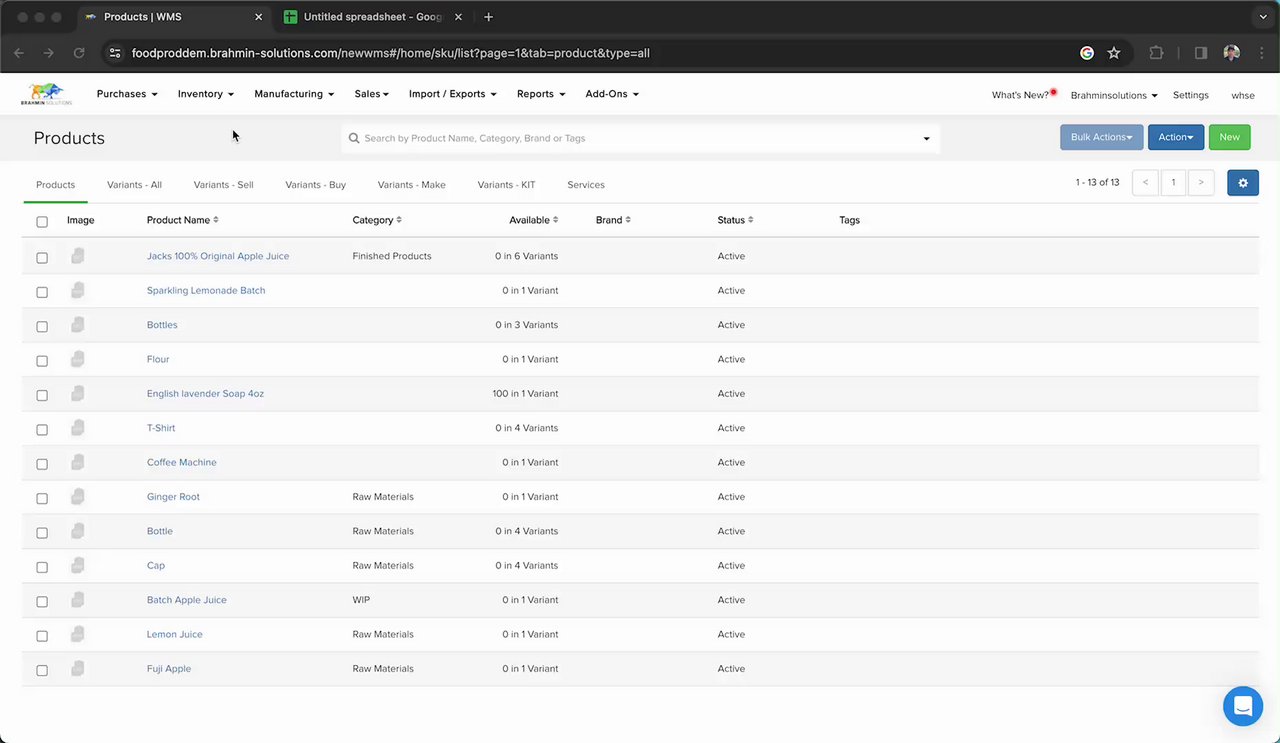The image size is (1280, 743).
Task: Reload the page with the browser refresh icon
Action: 79,53
